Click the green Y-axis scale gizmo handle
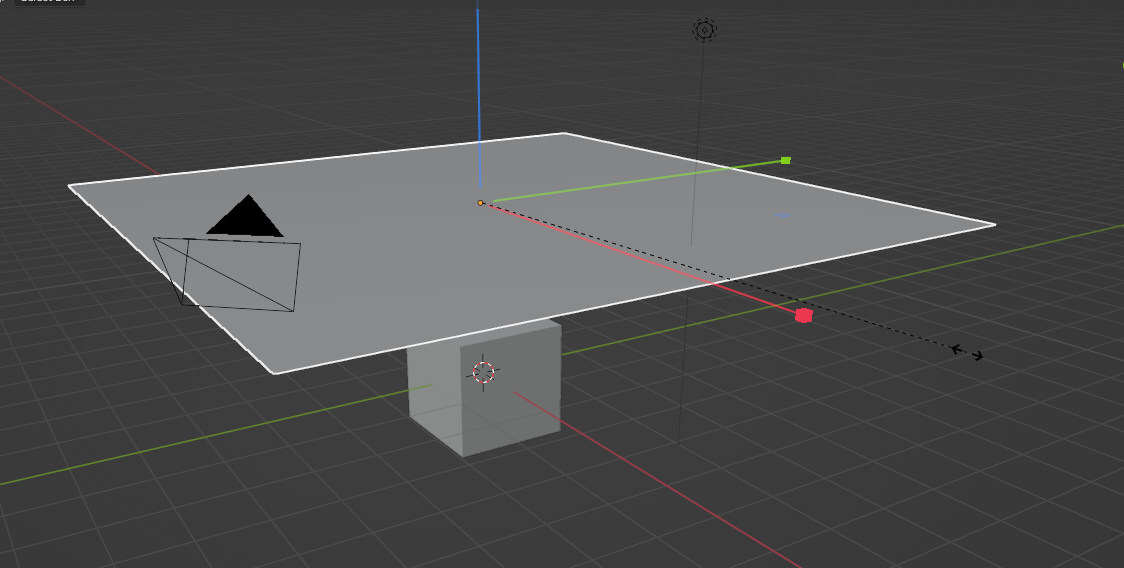Viewport: 1124px width, 568px height. tap(786, 161)
